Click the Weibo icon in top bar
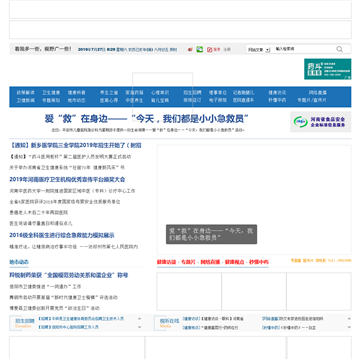The width and height of the screenshot is (360, 360). click(190, 49)
